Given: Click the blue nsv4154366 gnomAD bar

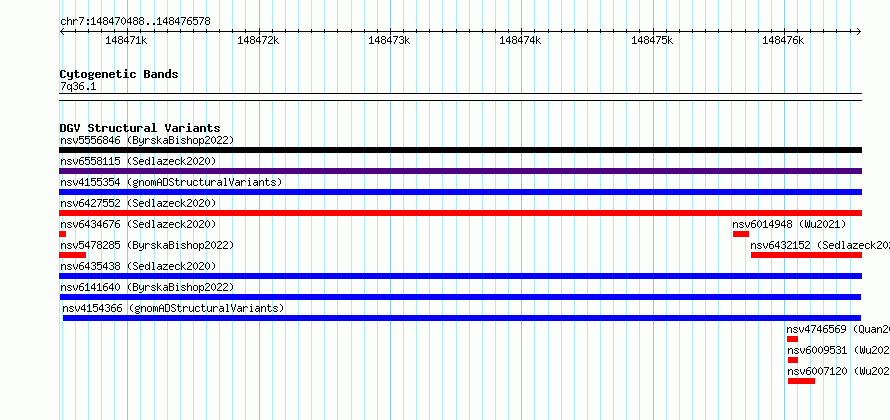Looking at the screenshot, I should (461, 318).
